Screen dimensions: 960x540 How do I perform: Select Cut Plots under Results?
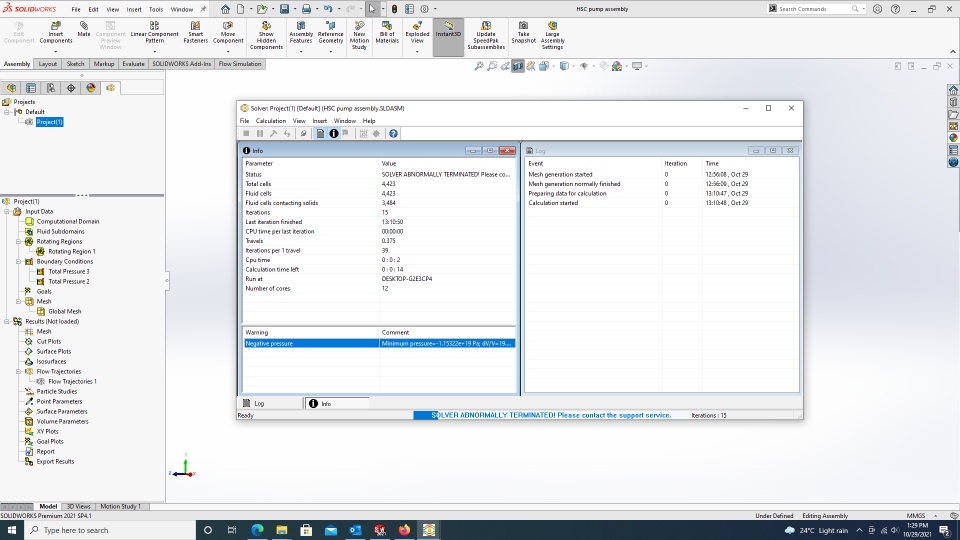pyautogui.click(x=48, y=342)
